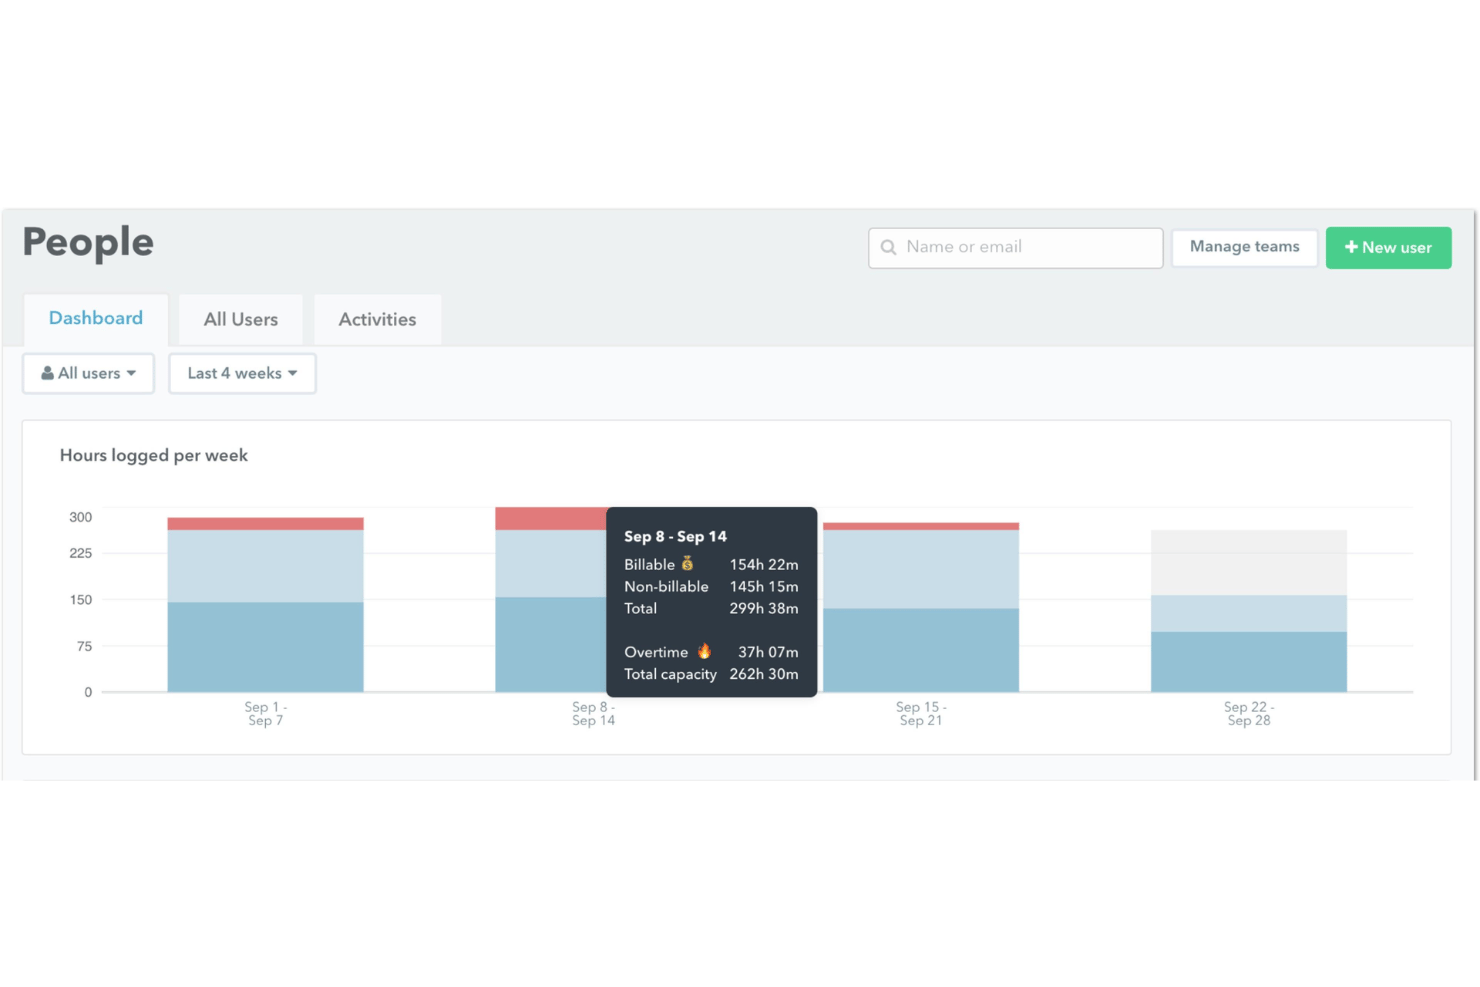
Task: Switch to the Dashboard tab
Action: pyautogui.click(x=96, y=318)
